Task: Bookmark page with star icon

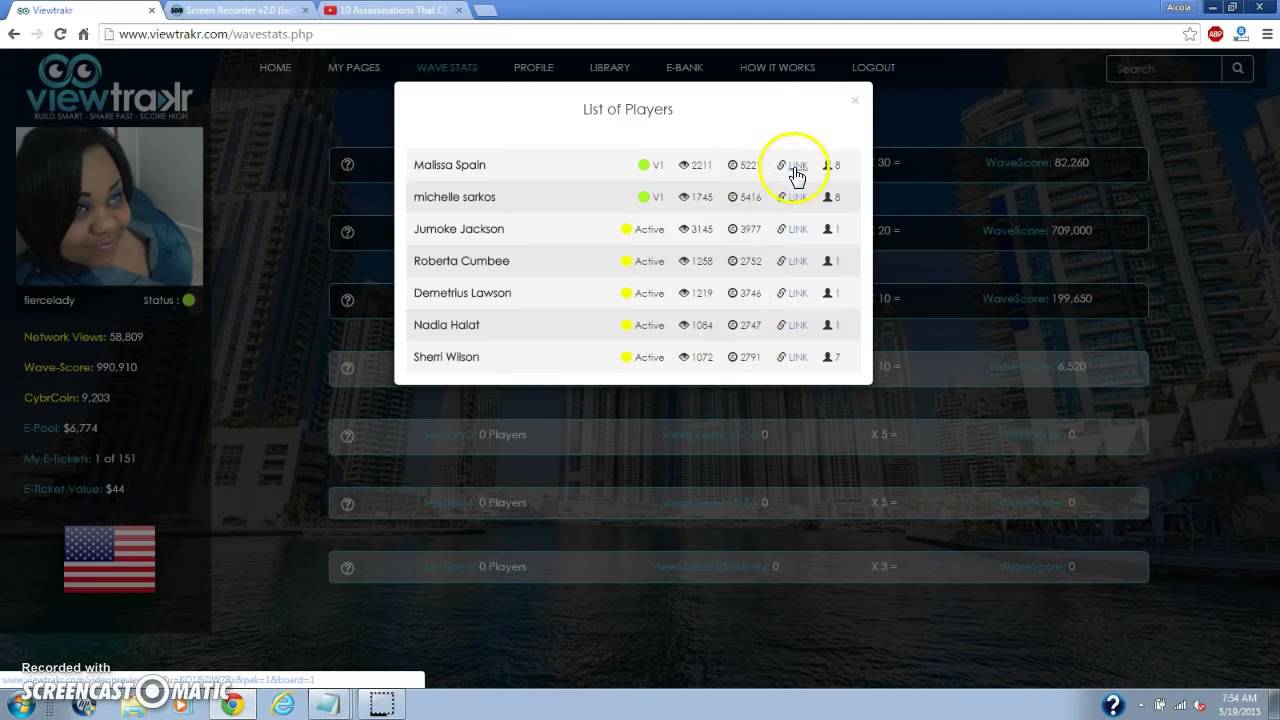Action: coord(1190,34)
